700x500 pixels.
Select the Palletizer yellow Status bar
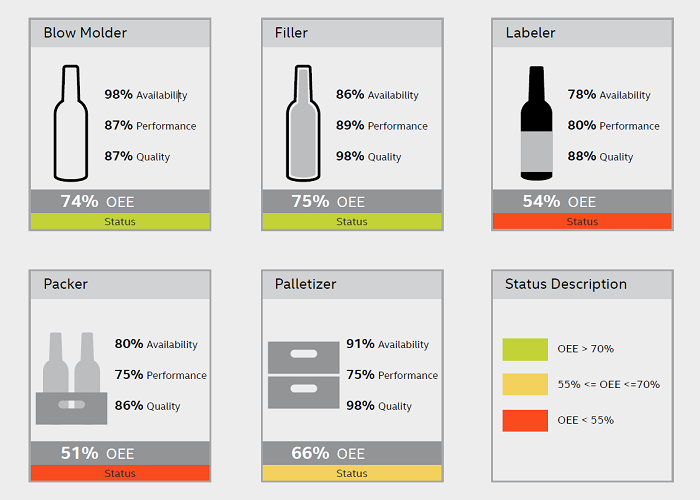351,473
